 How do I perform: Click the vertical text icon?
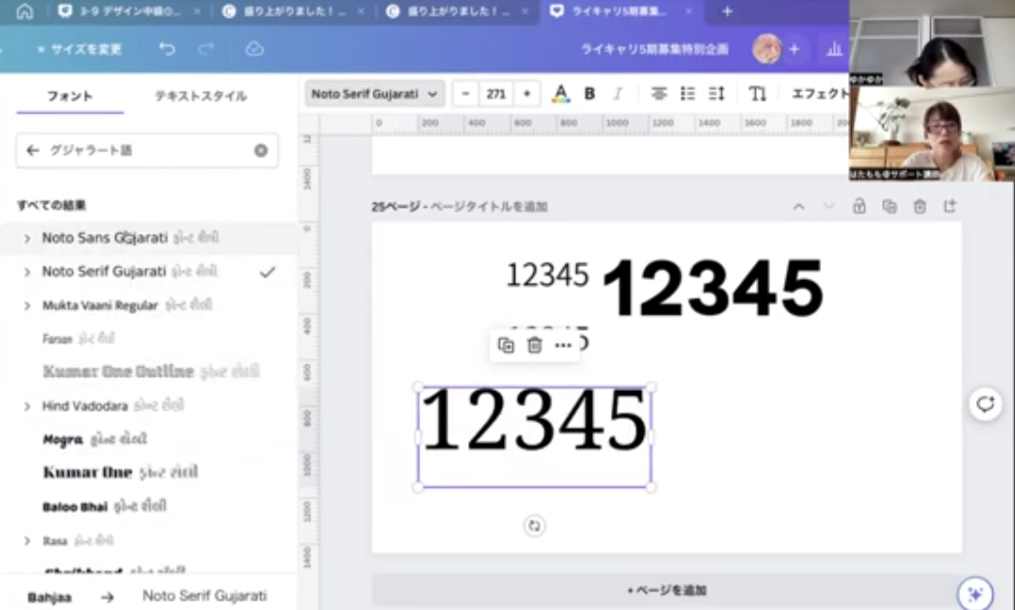click(x=757, y=93)
